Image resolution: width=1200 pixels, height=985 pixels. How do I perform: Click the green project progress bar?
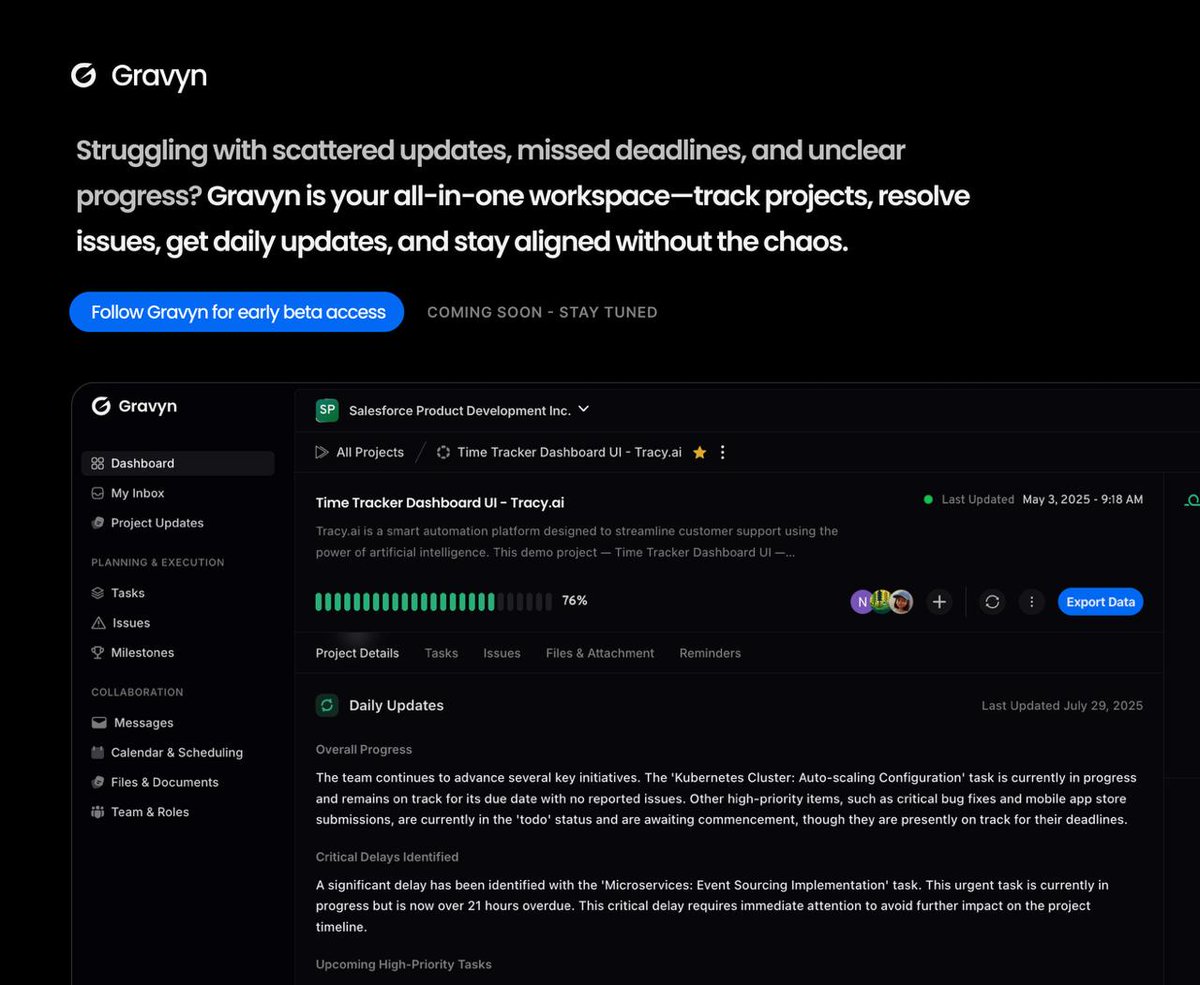pyautogui.click(x=433, y=601)
